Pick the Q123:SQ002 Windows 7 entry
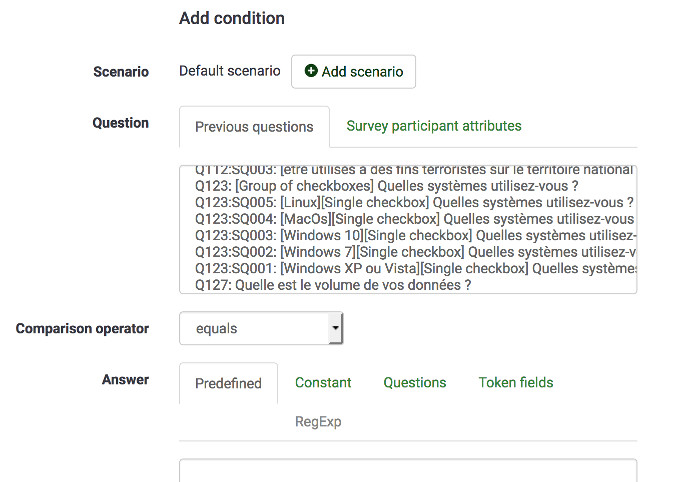 [410, 252]
